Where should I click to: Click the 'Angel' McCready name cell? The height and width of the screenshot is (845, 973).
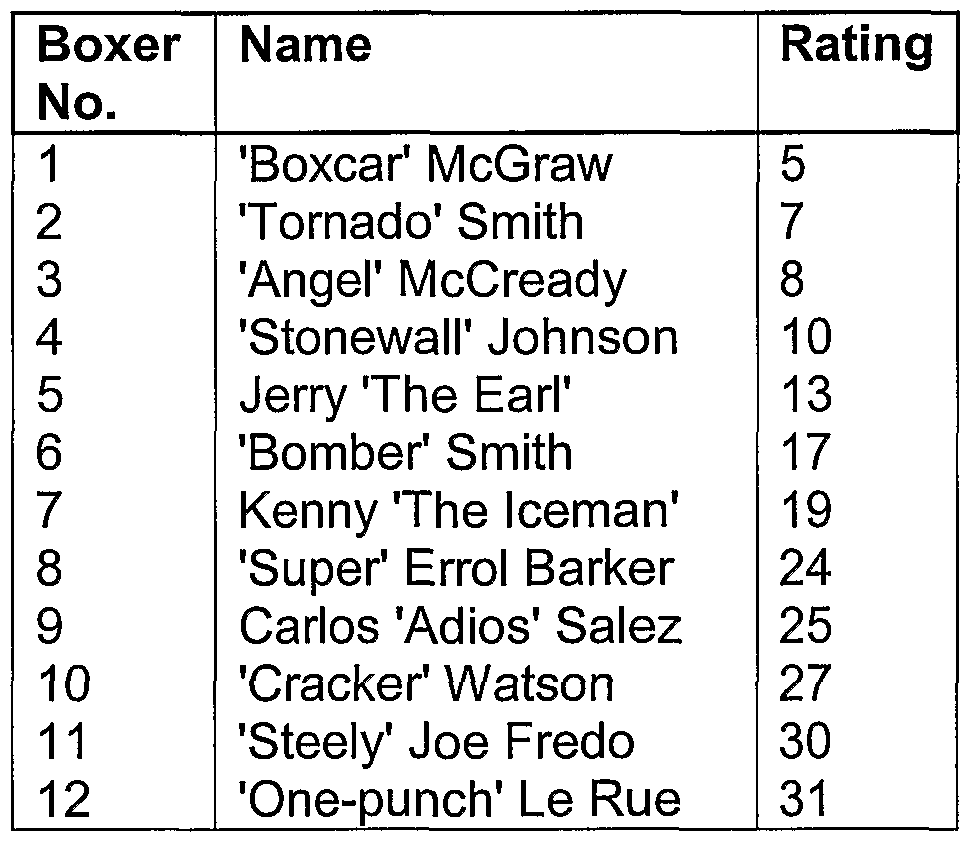click(x=432, y=280)
